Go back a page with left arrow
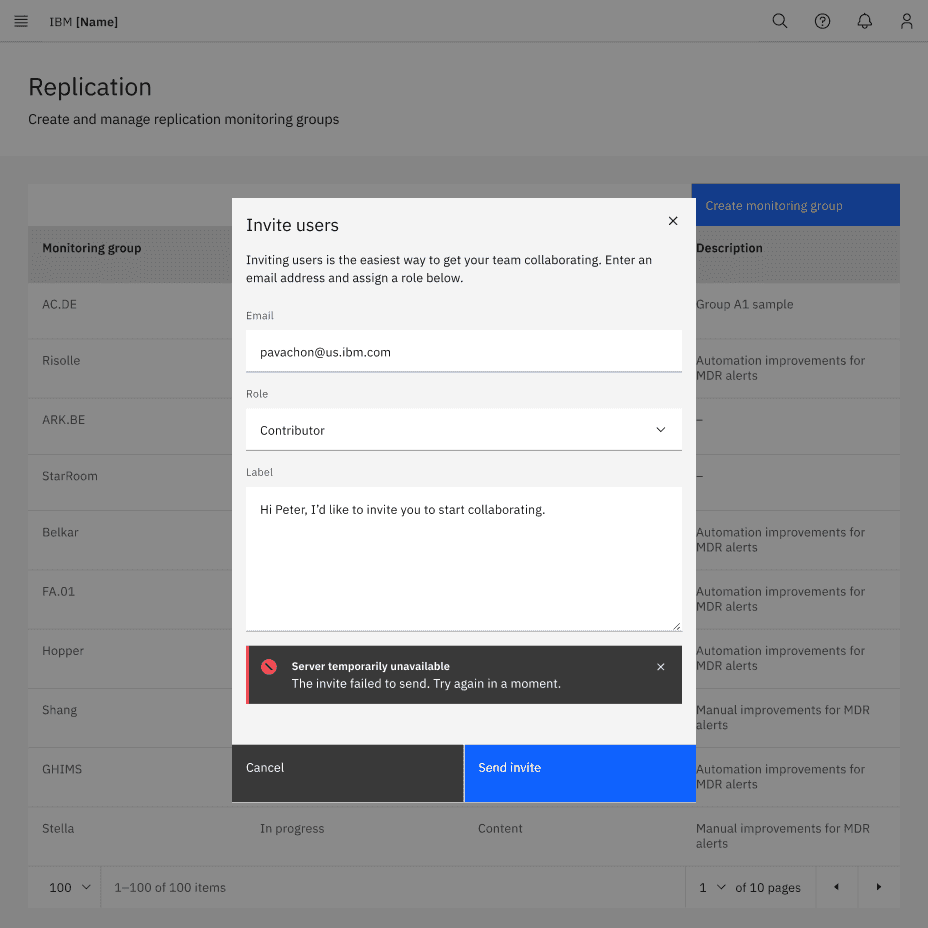This screenshot has width=928, height=928. click(837, 887)
